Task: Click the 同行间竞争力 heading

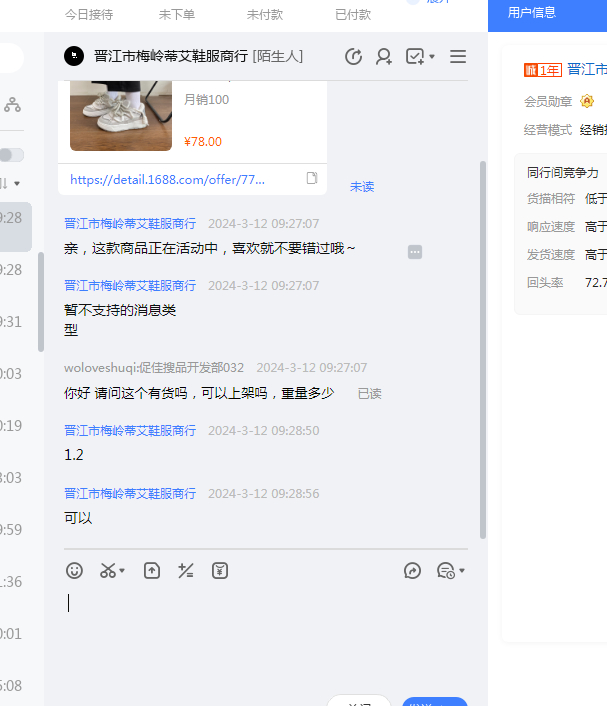Action: coord(563,173)
